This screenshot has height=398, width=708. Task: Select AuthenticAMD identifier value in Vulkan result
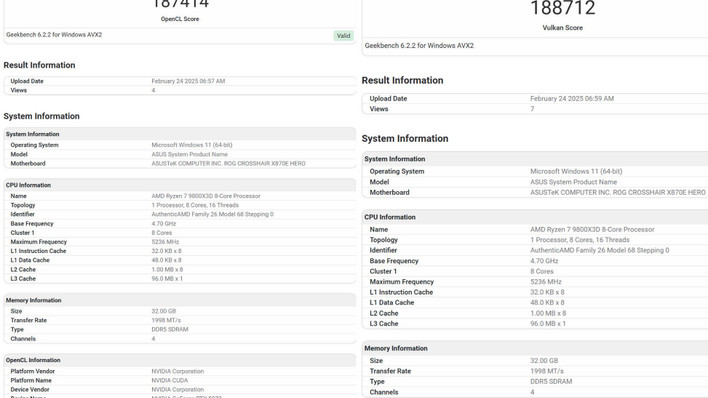pos(600,250)
